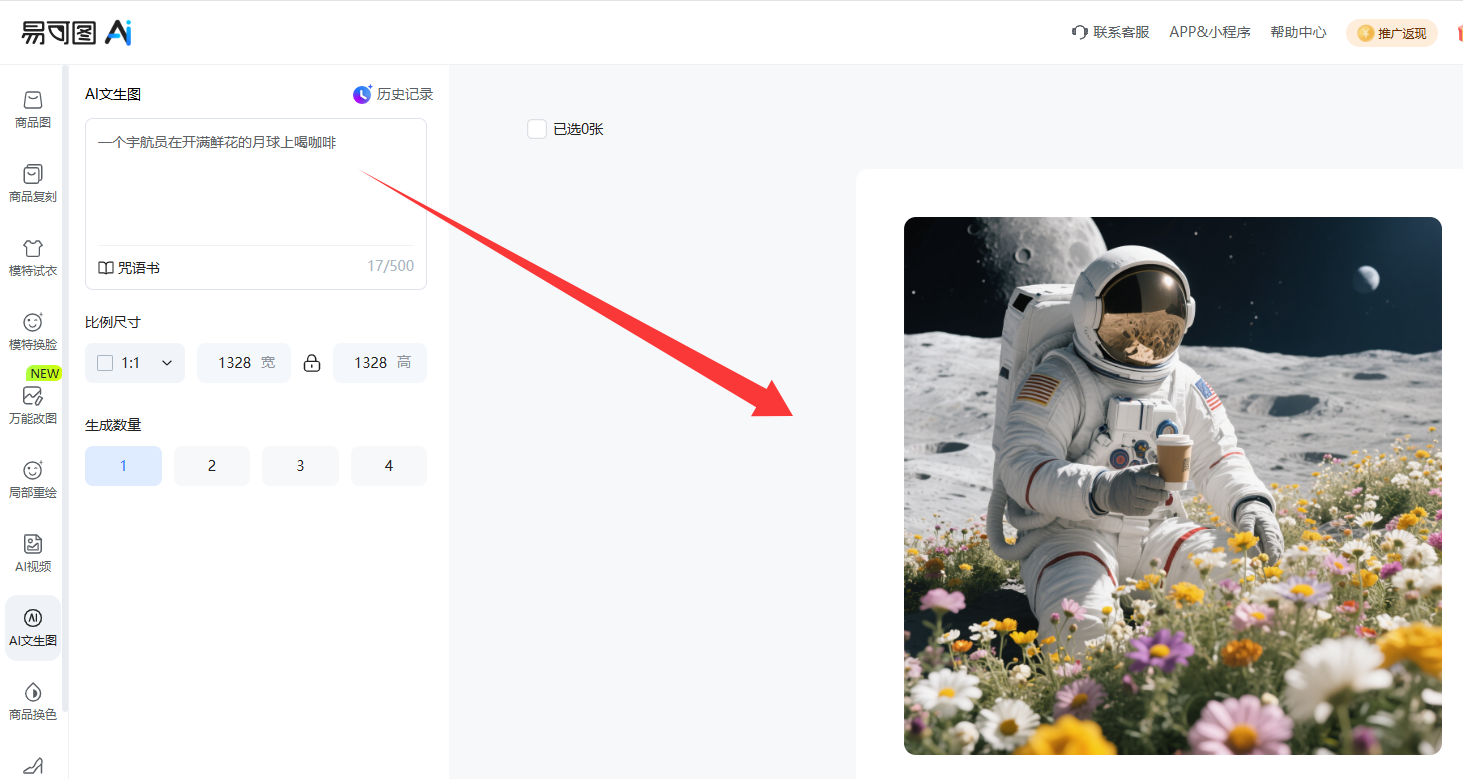Open the AI视频 sidebar tool
This screenshot has height=779, width=1463.
[33, 554]
